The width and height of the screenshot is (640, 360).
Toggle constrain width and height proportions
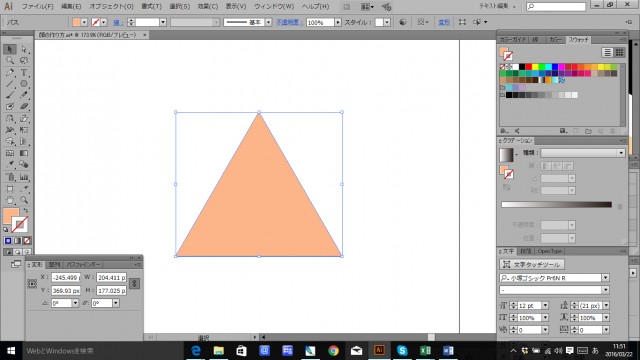pyautogui.click(x=134, y=284)
